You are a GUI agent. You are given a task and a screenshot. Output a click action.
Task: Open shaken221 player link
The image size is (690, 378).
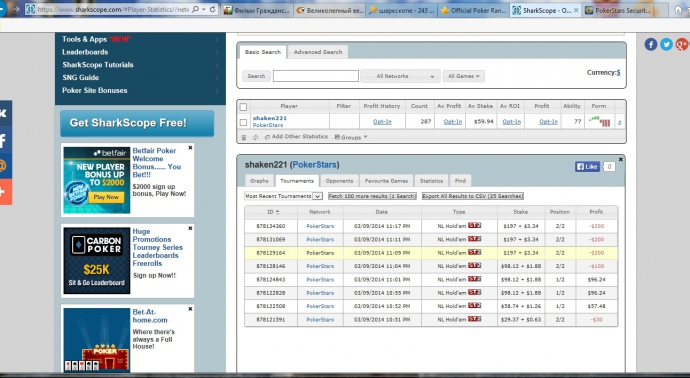tap(270, 118)
